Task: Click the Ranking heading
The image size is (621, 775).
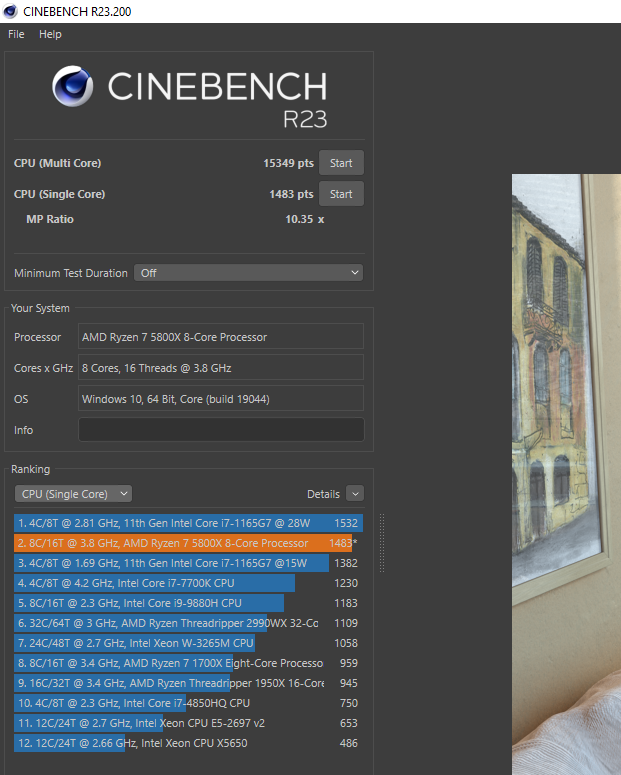Action: (30, 469)
